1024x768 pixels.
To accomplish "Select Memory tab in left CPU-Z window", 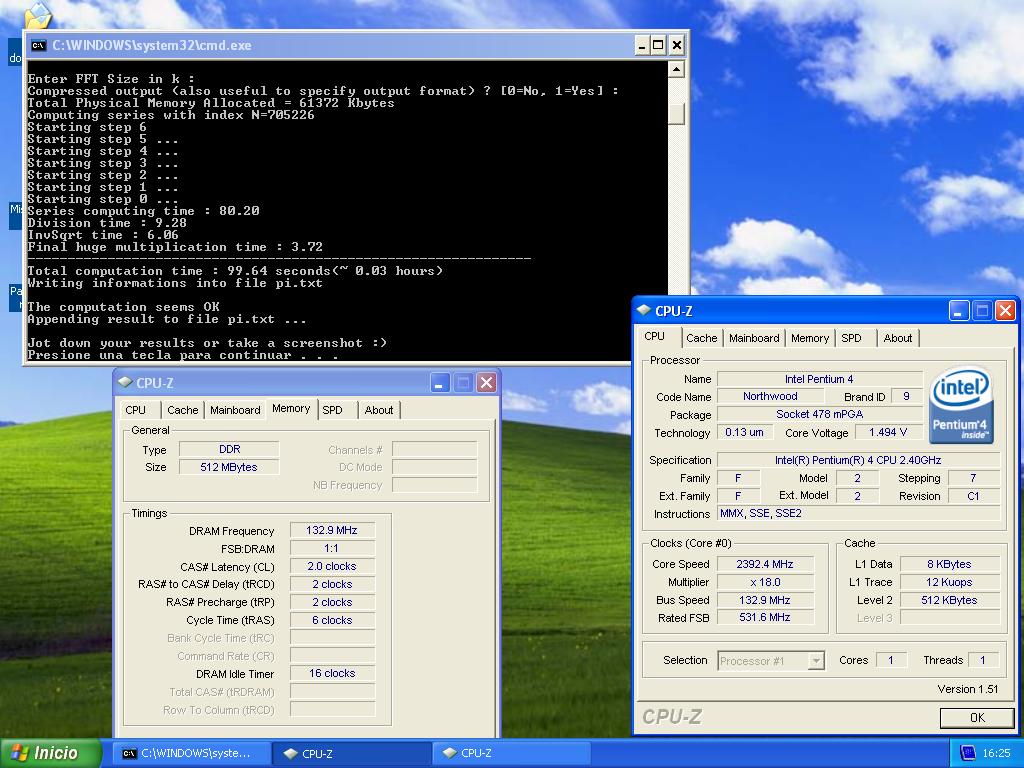I will pos(291,408).
